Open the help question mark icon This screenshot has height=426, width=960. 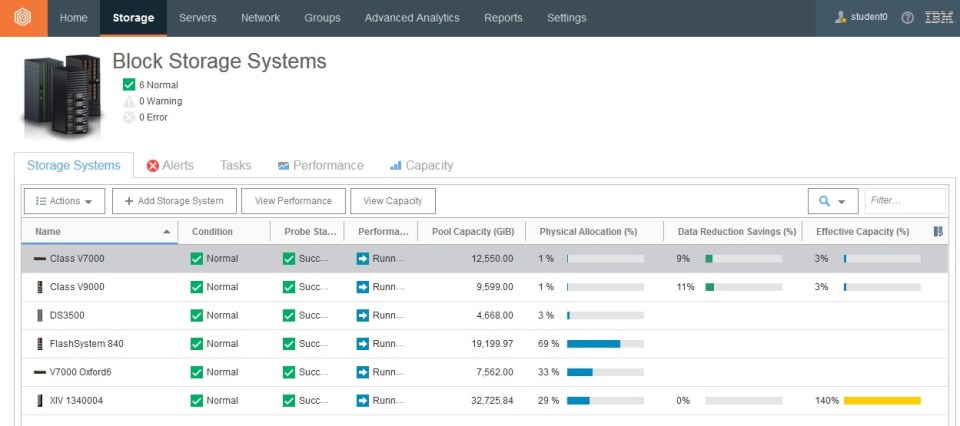tap(907, 18)
